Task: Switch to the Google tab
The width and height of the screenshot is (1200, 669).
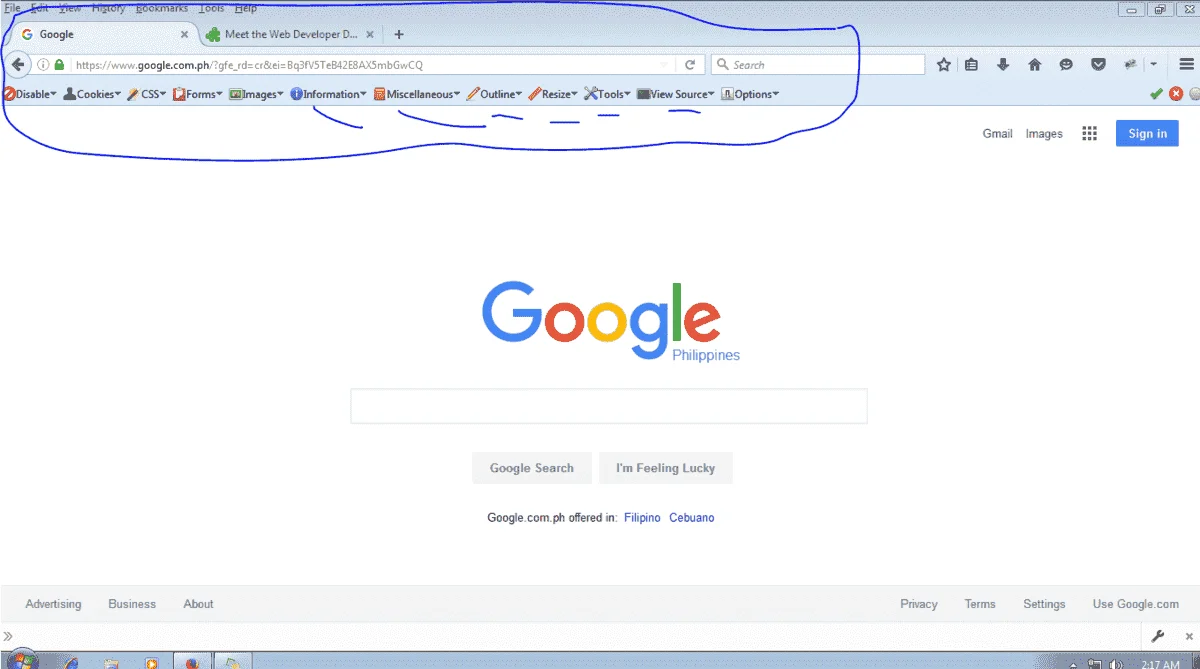Action: tap(100, 34)
